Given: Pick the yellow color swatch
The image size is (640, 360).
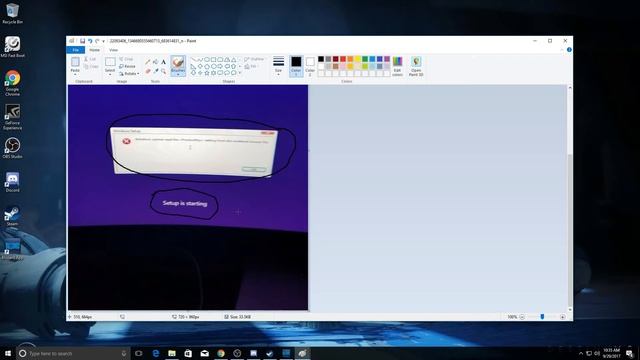Looking at the screenshot, I should point(358,59).
